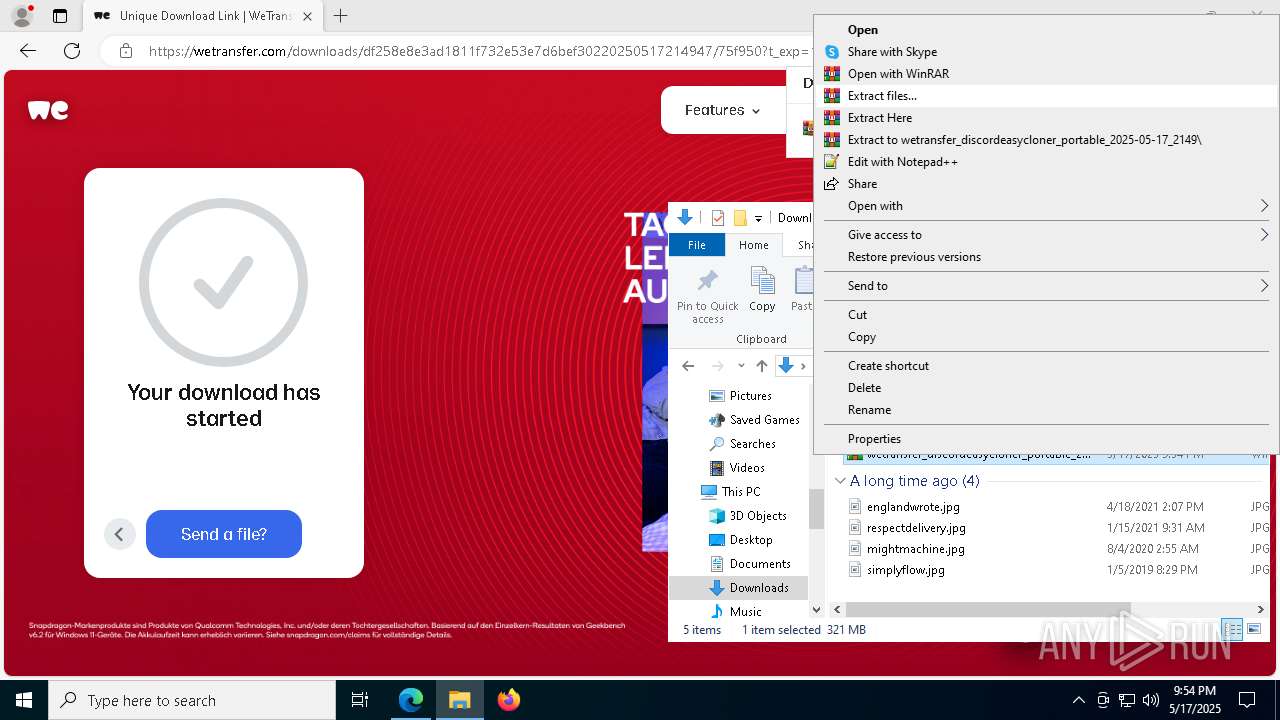Click the Notepad++ icon in context menu

pos(831,162)
